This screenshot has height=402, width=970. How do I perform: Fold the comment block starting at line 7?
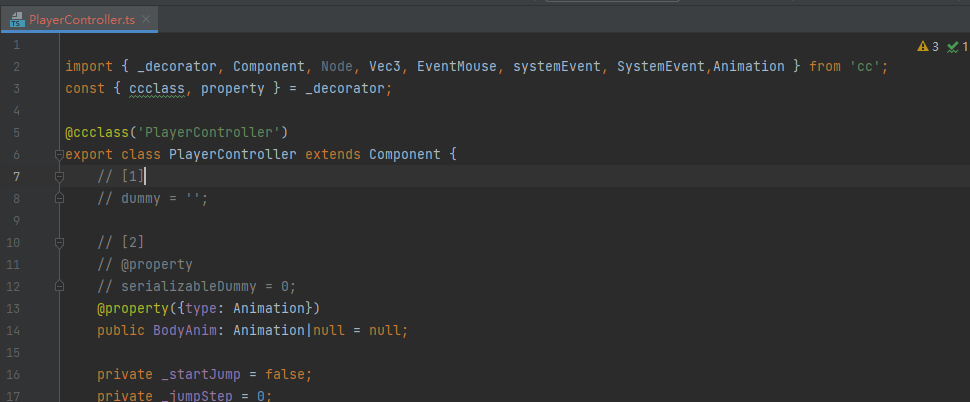(58, 177)
